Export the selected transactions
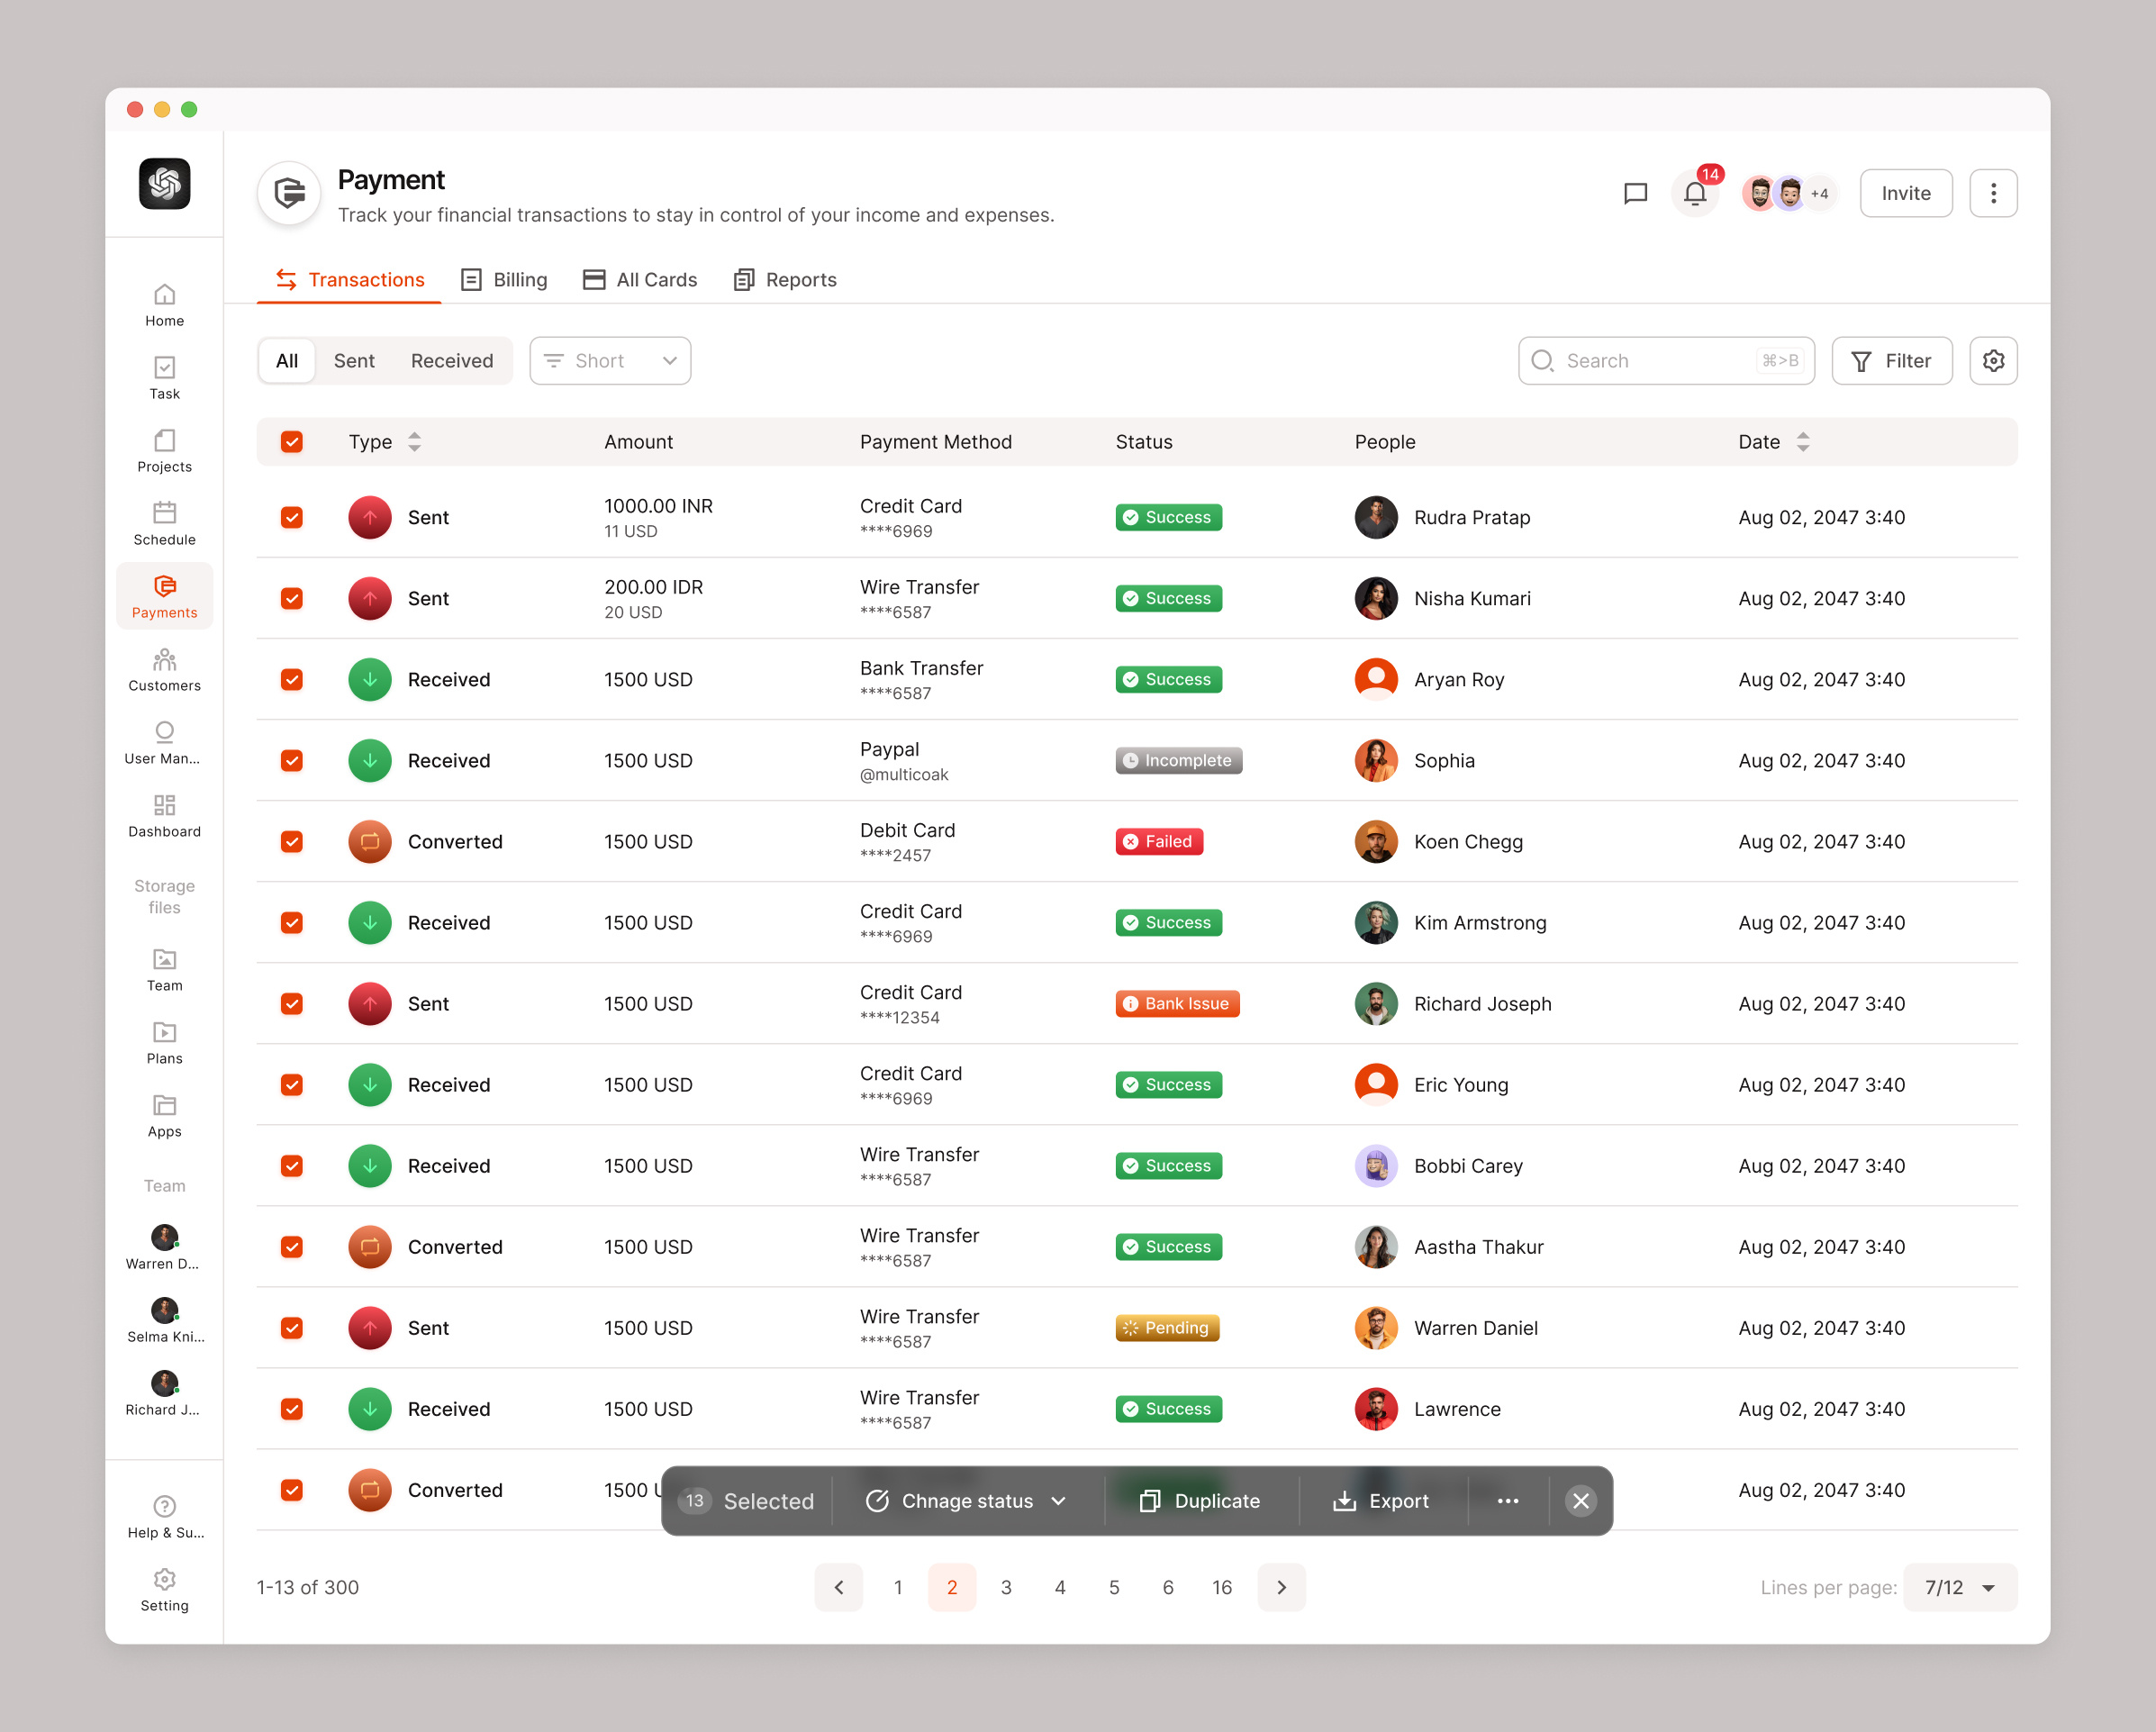Viewport: 2156px width, 1732px height. point(1383,1500)
